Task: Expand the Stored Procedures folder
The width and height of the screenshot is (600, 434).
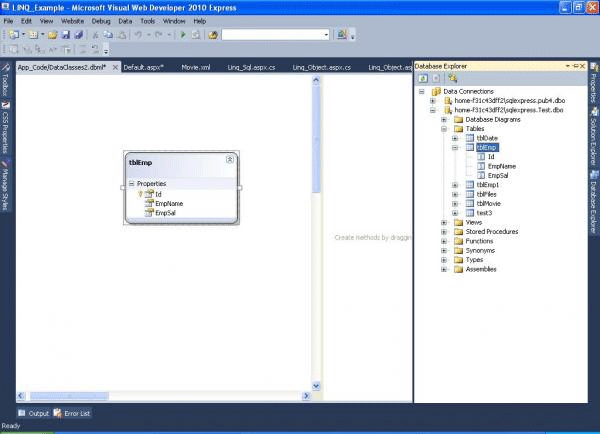Action: tap(444, 232)
